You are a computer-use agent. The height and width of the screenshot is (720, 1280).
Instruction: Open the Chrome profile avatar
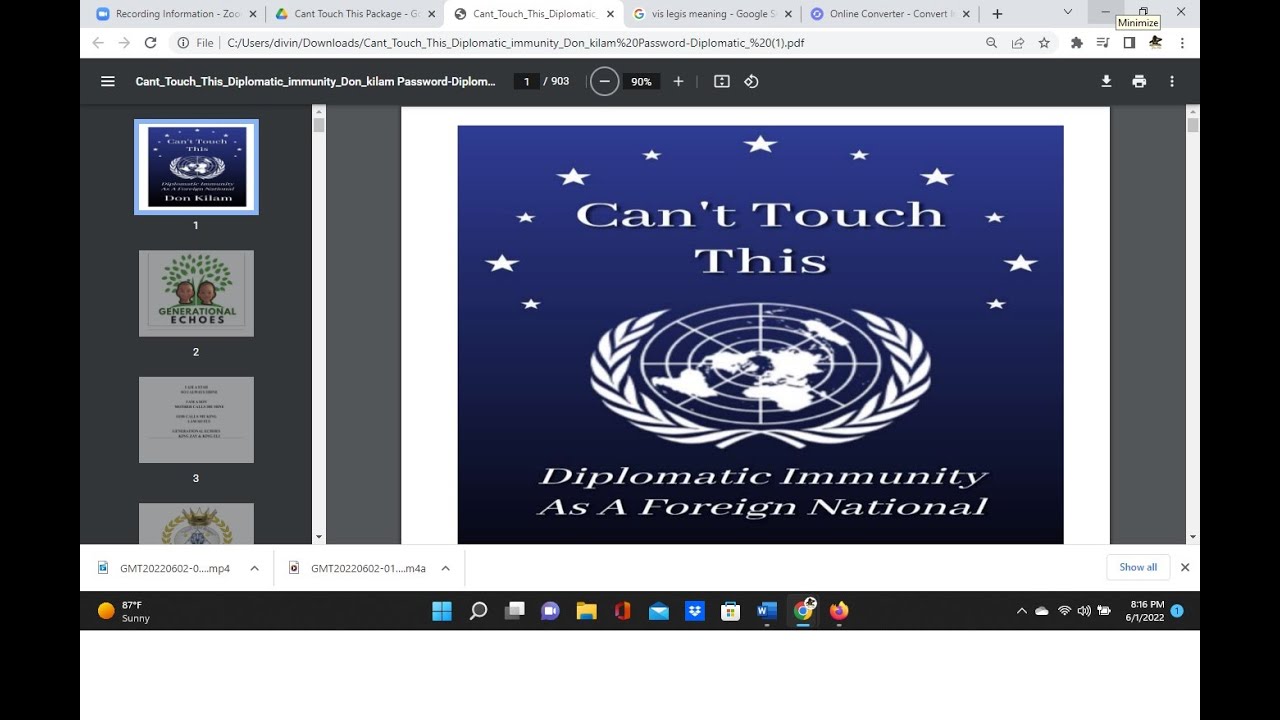[1156, 43]
